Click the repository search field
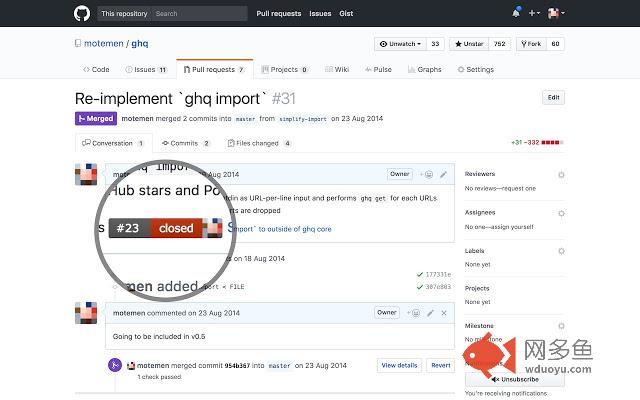The image size is (640, 400). [199, 13]
